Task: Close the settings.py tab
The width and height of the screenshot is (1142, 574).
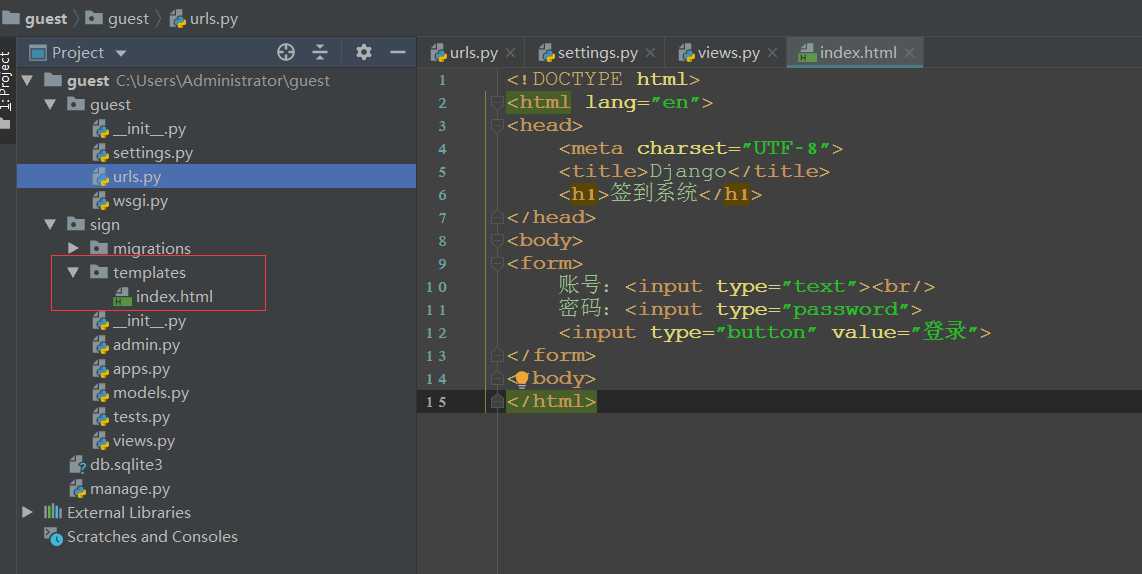Action: [650, 53]
